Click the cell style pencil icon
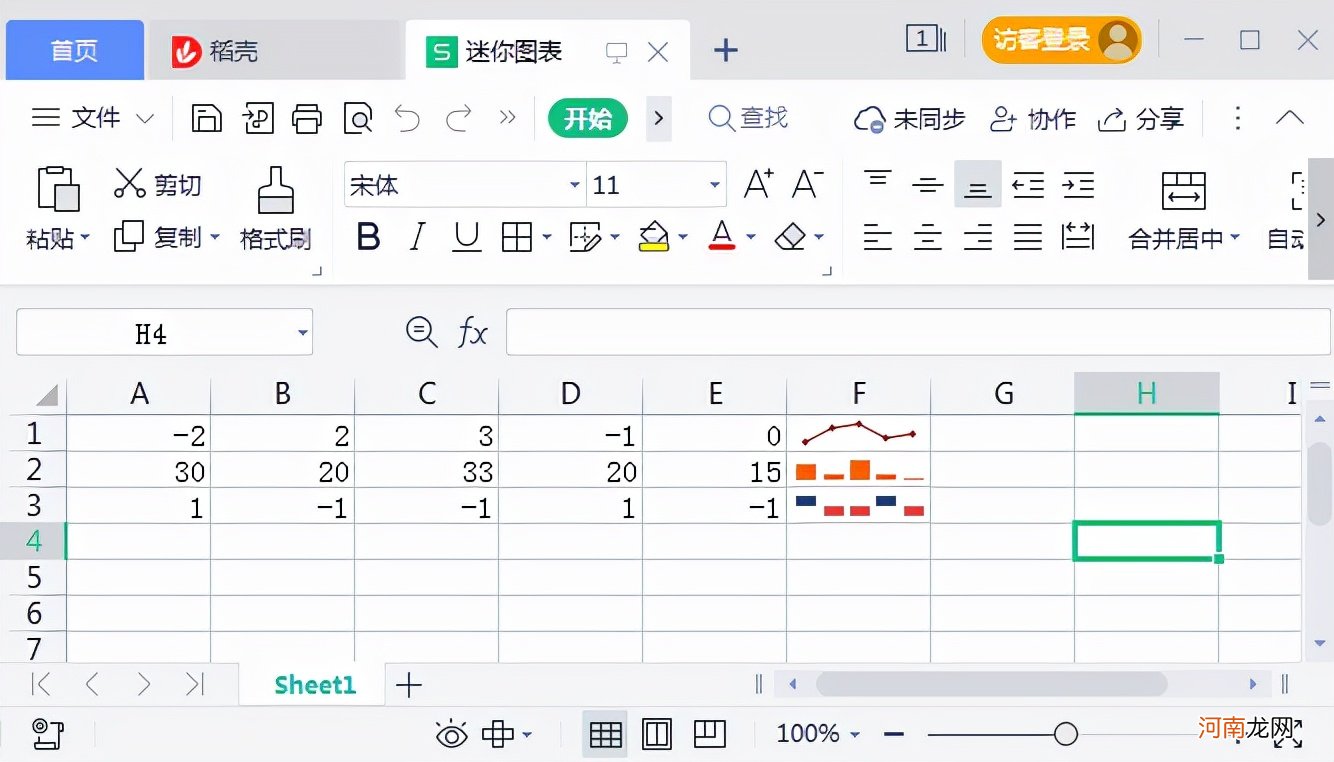 (x=585, y=237)
